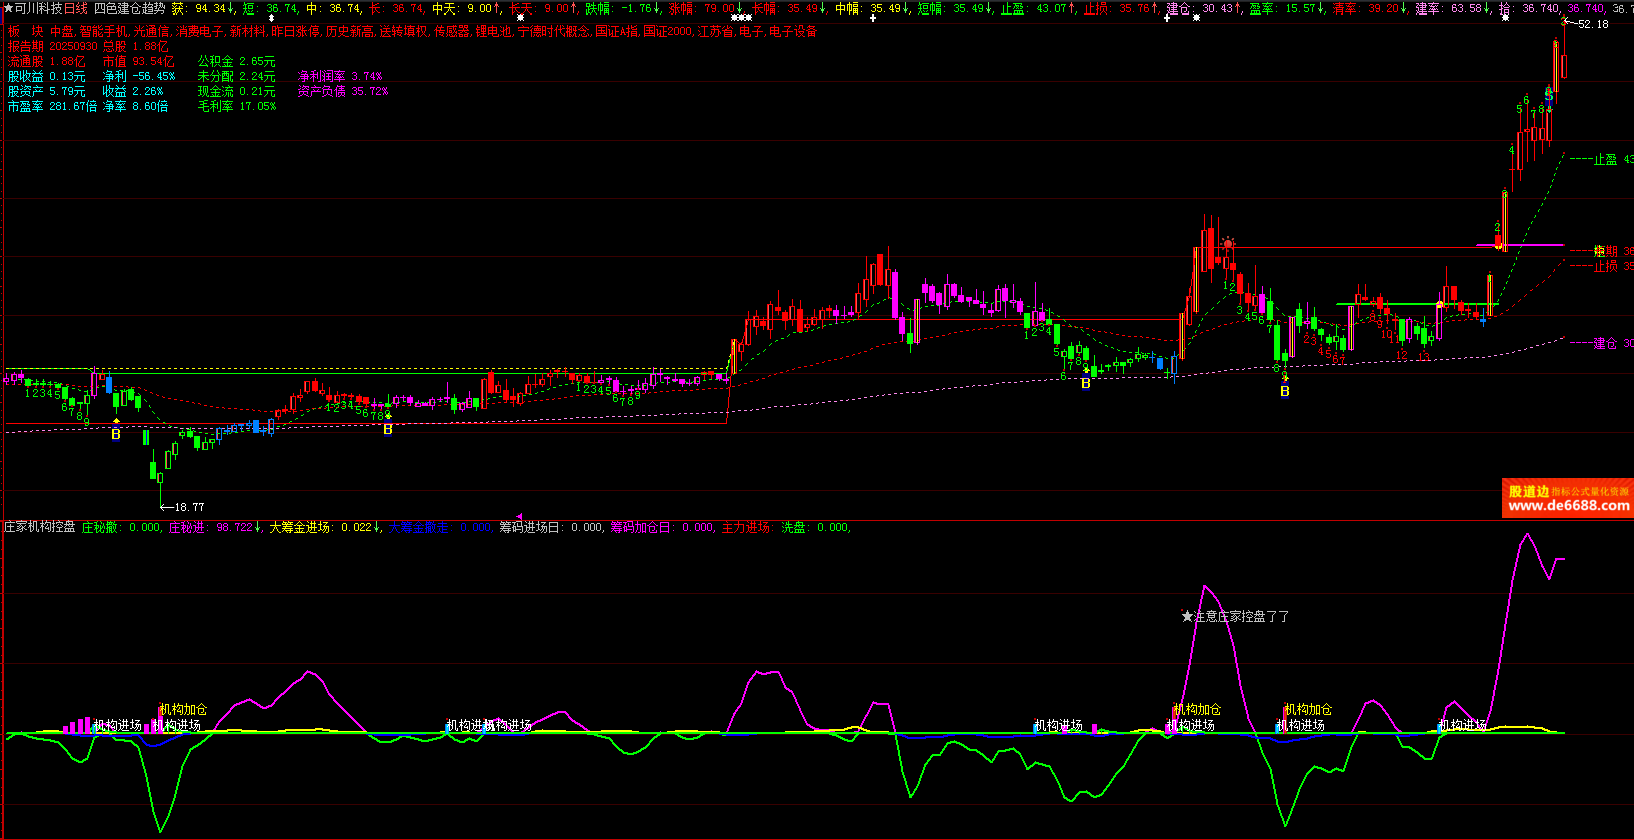Click the first 机构加仓 signal label
Image resolution: width=1634 pixels, height=840 pixels.
(x=183, y=709)
